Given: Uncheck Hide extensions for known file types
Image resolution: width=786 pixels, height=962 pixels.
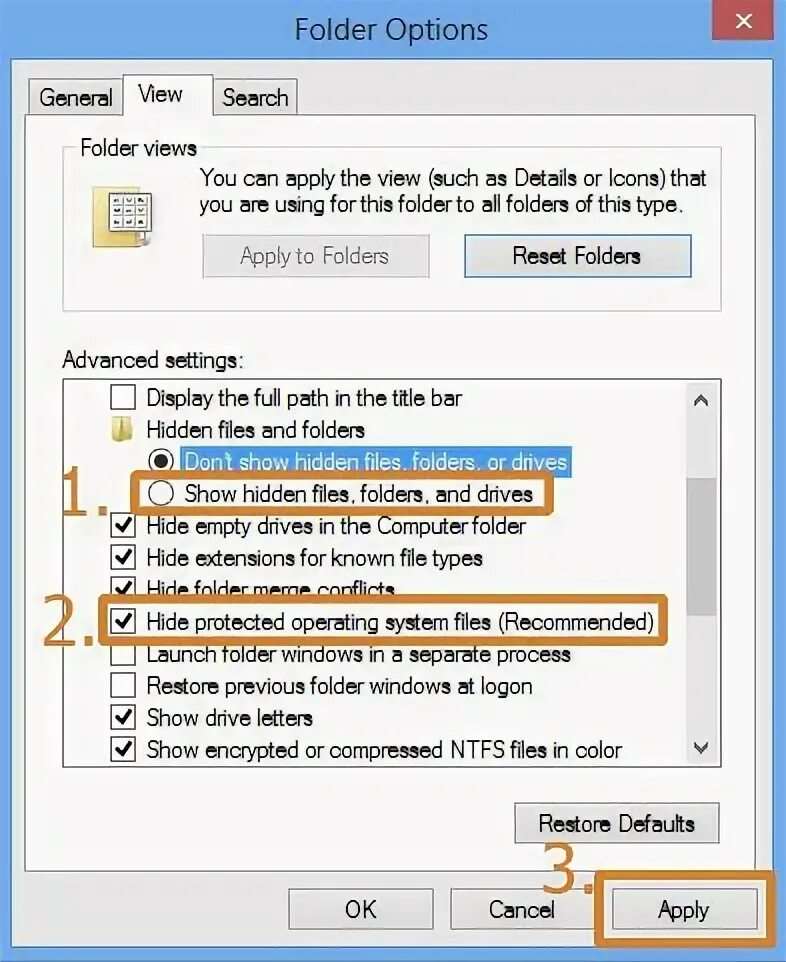Looking at the screenshot, I should [123, 558].
